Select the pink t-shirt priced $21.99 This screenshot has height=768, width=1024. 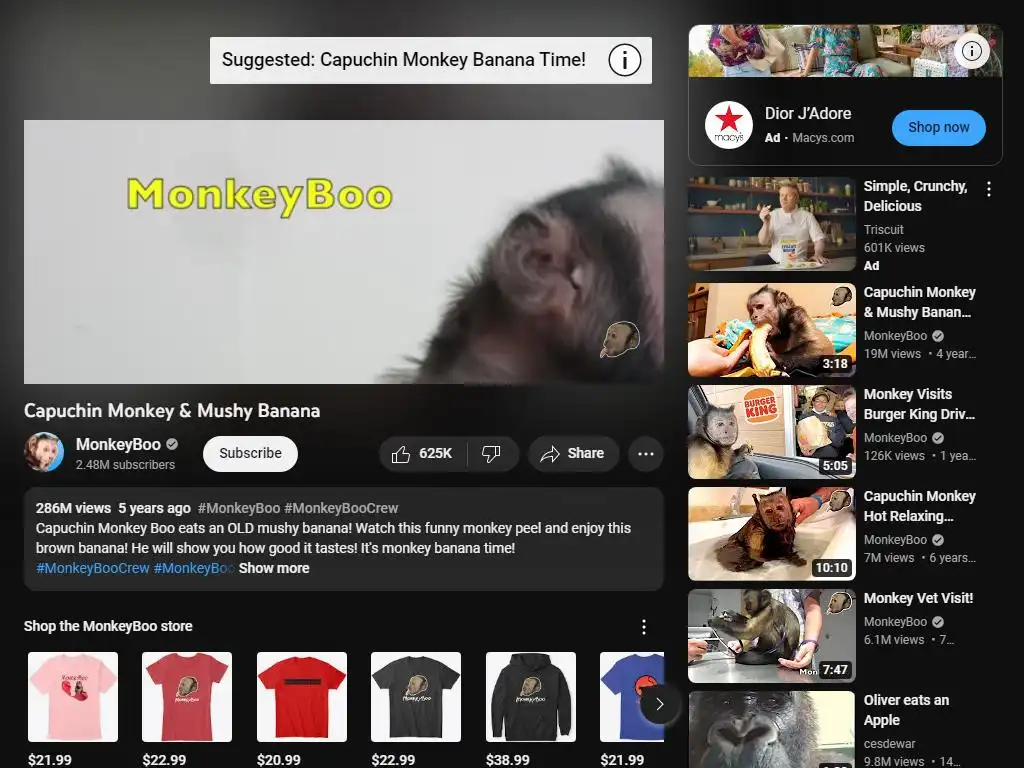(73, 697)
